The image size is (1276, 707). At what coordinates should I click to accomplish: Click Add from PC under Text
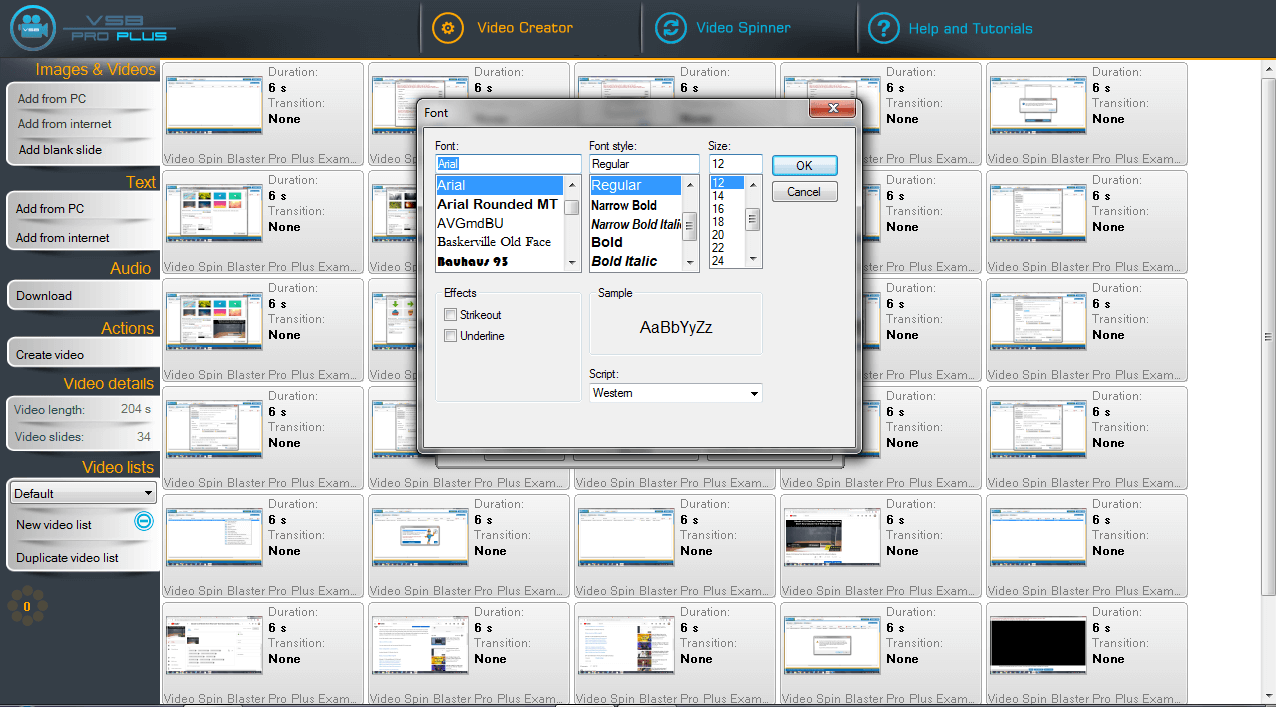coord(50,209)
